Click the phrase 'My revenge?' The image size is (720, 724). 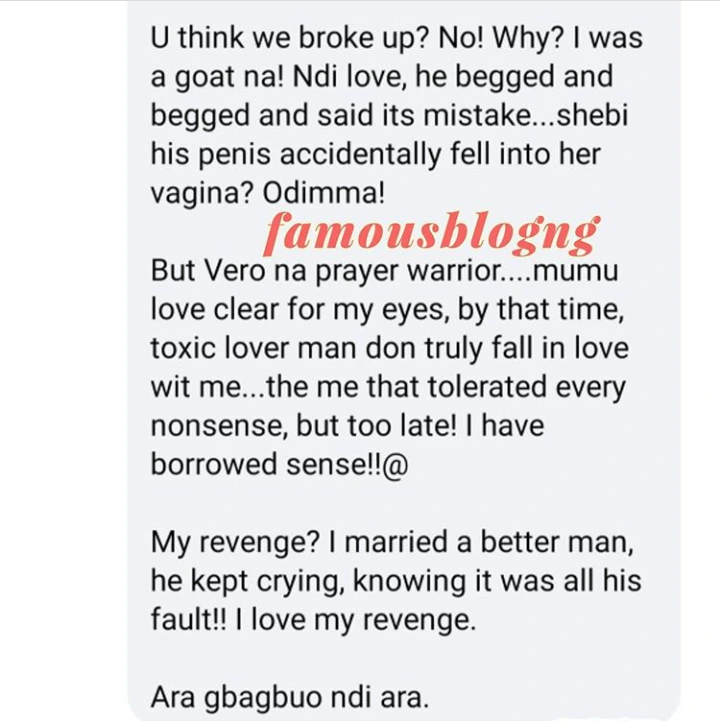click(235, 543)
